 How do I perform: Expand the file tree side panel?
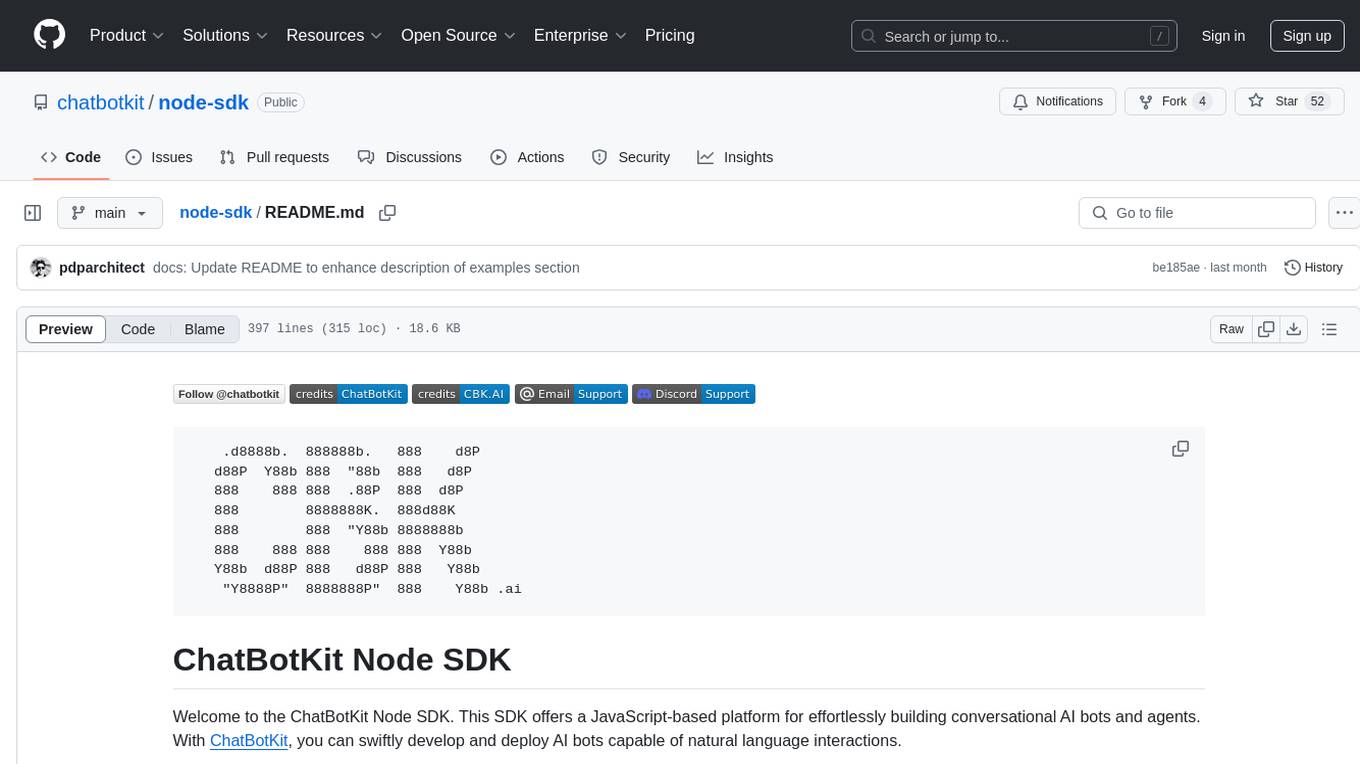33,213
